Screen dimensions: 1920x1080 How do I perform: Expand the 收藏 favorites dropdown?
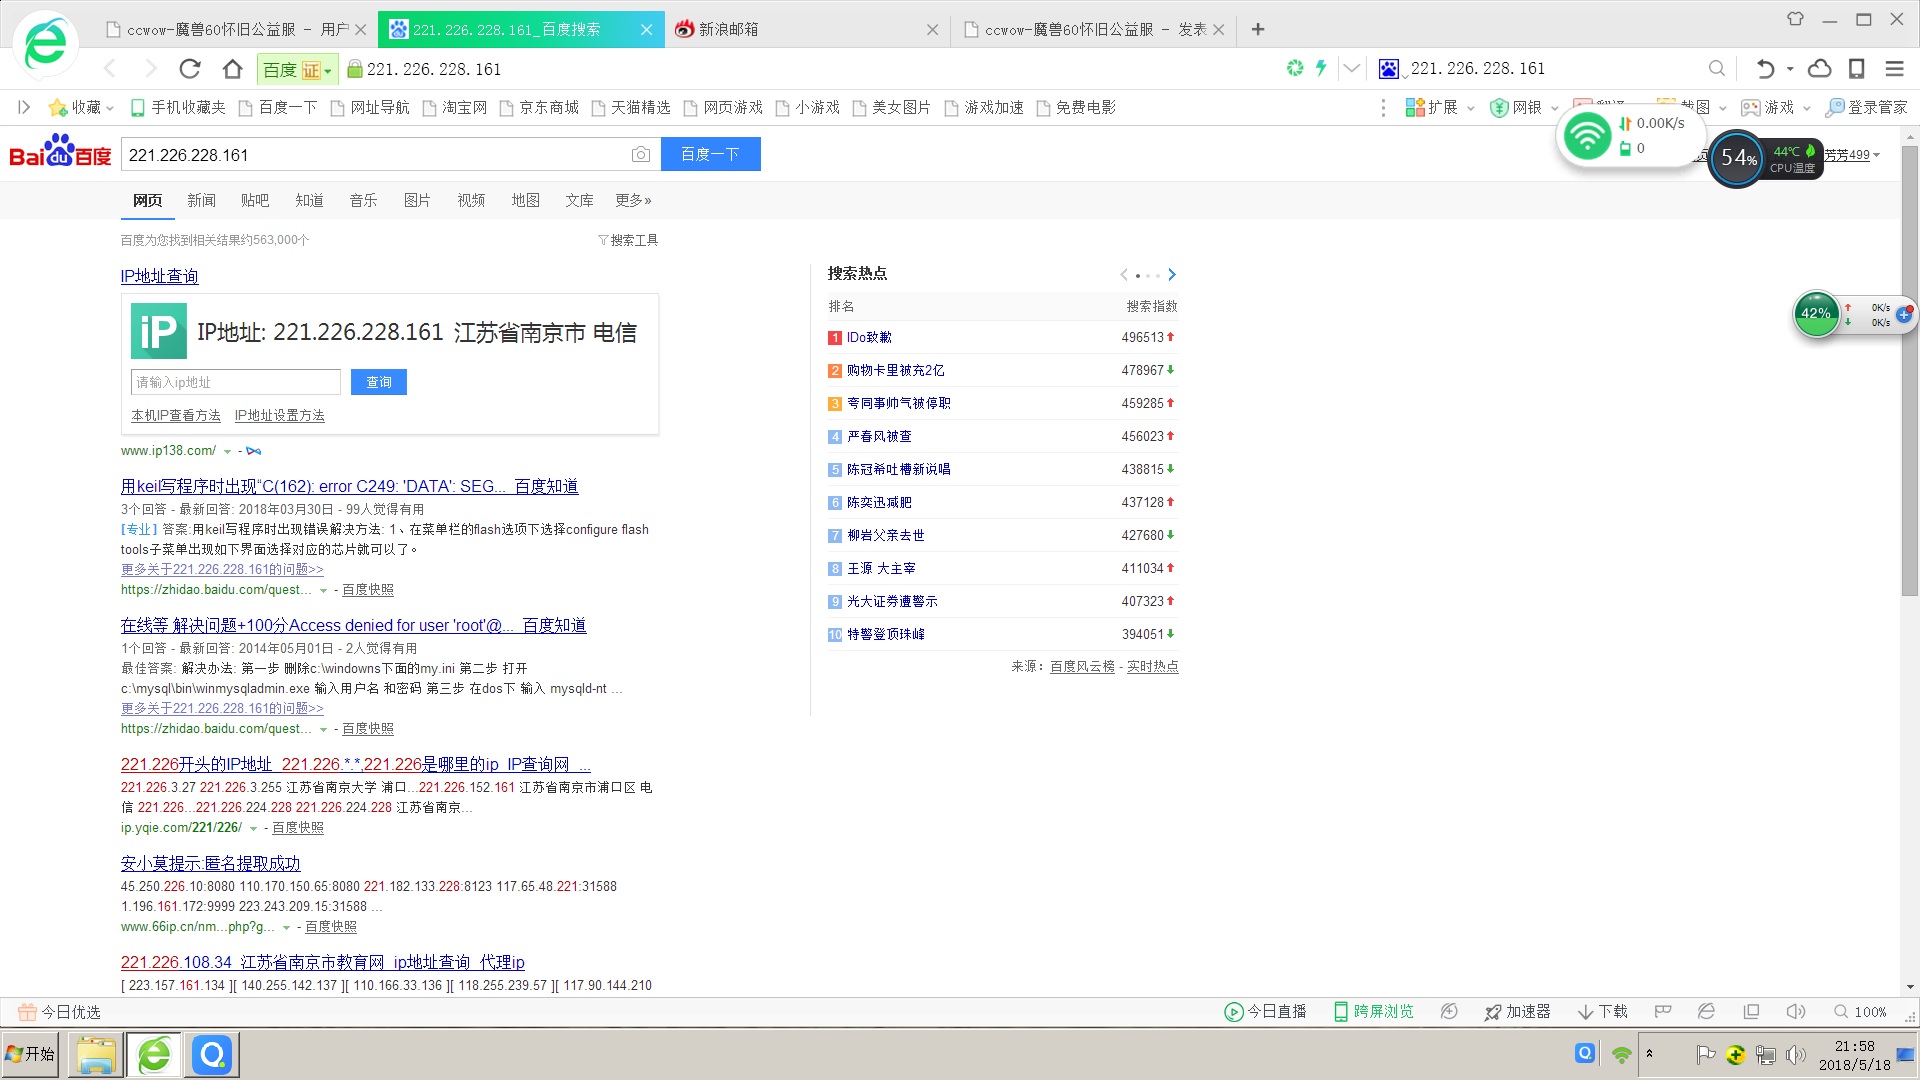110,108
